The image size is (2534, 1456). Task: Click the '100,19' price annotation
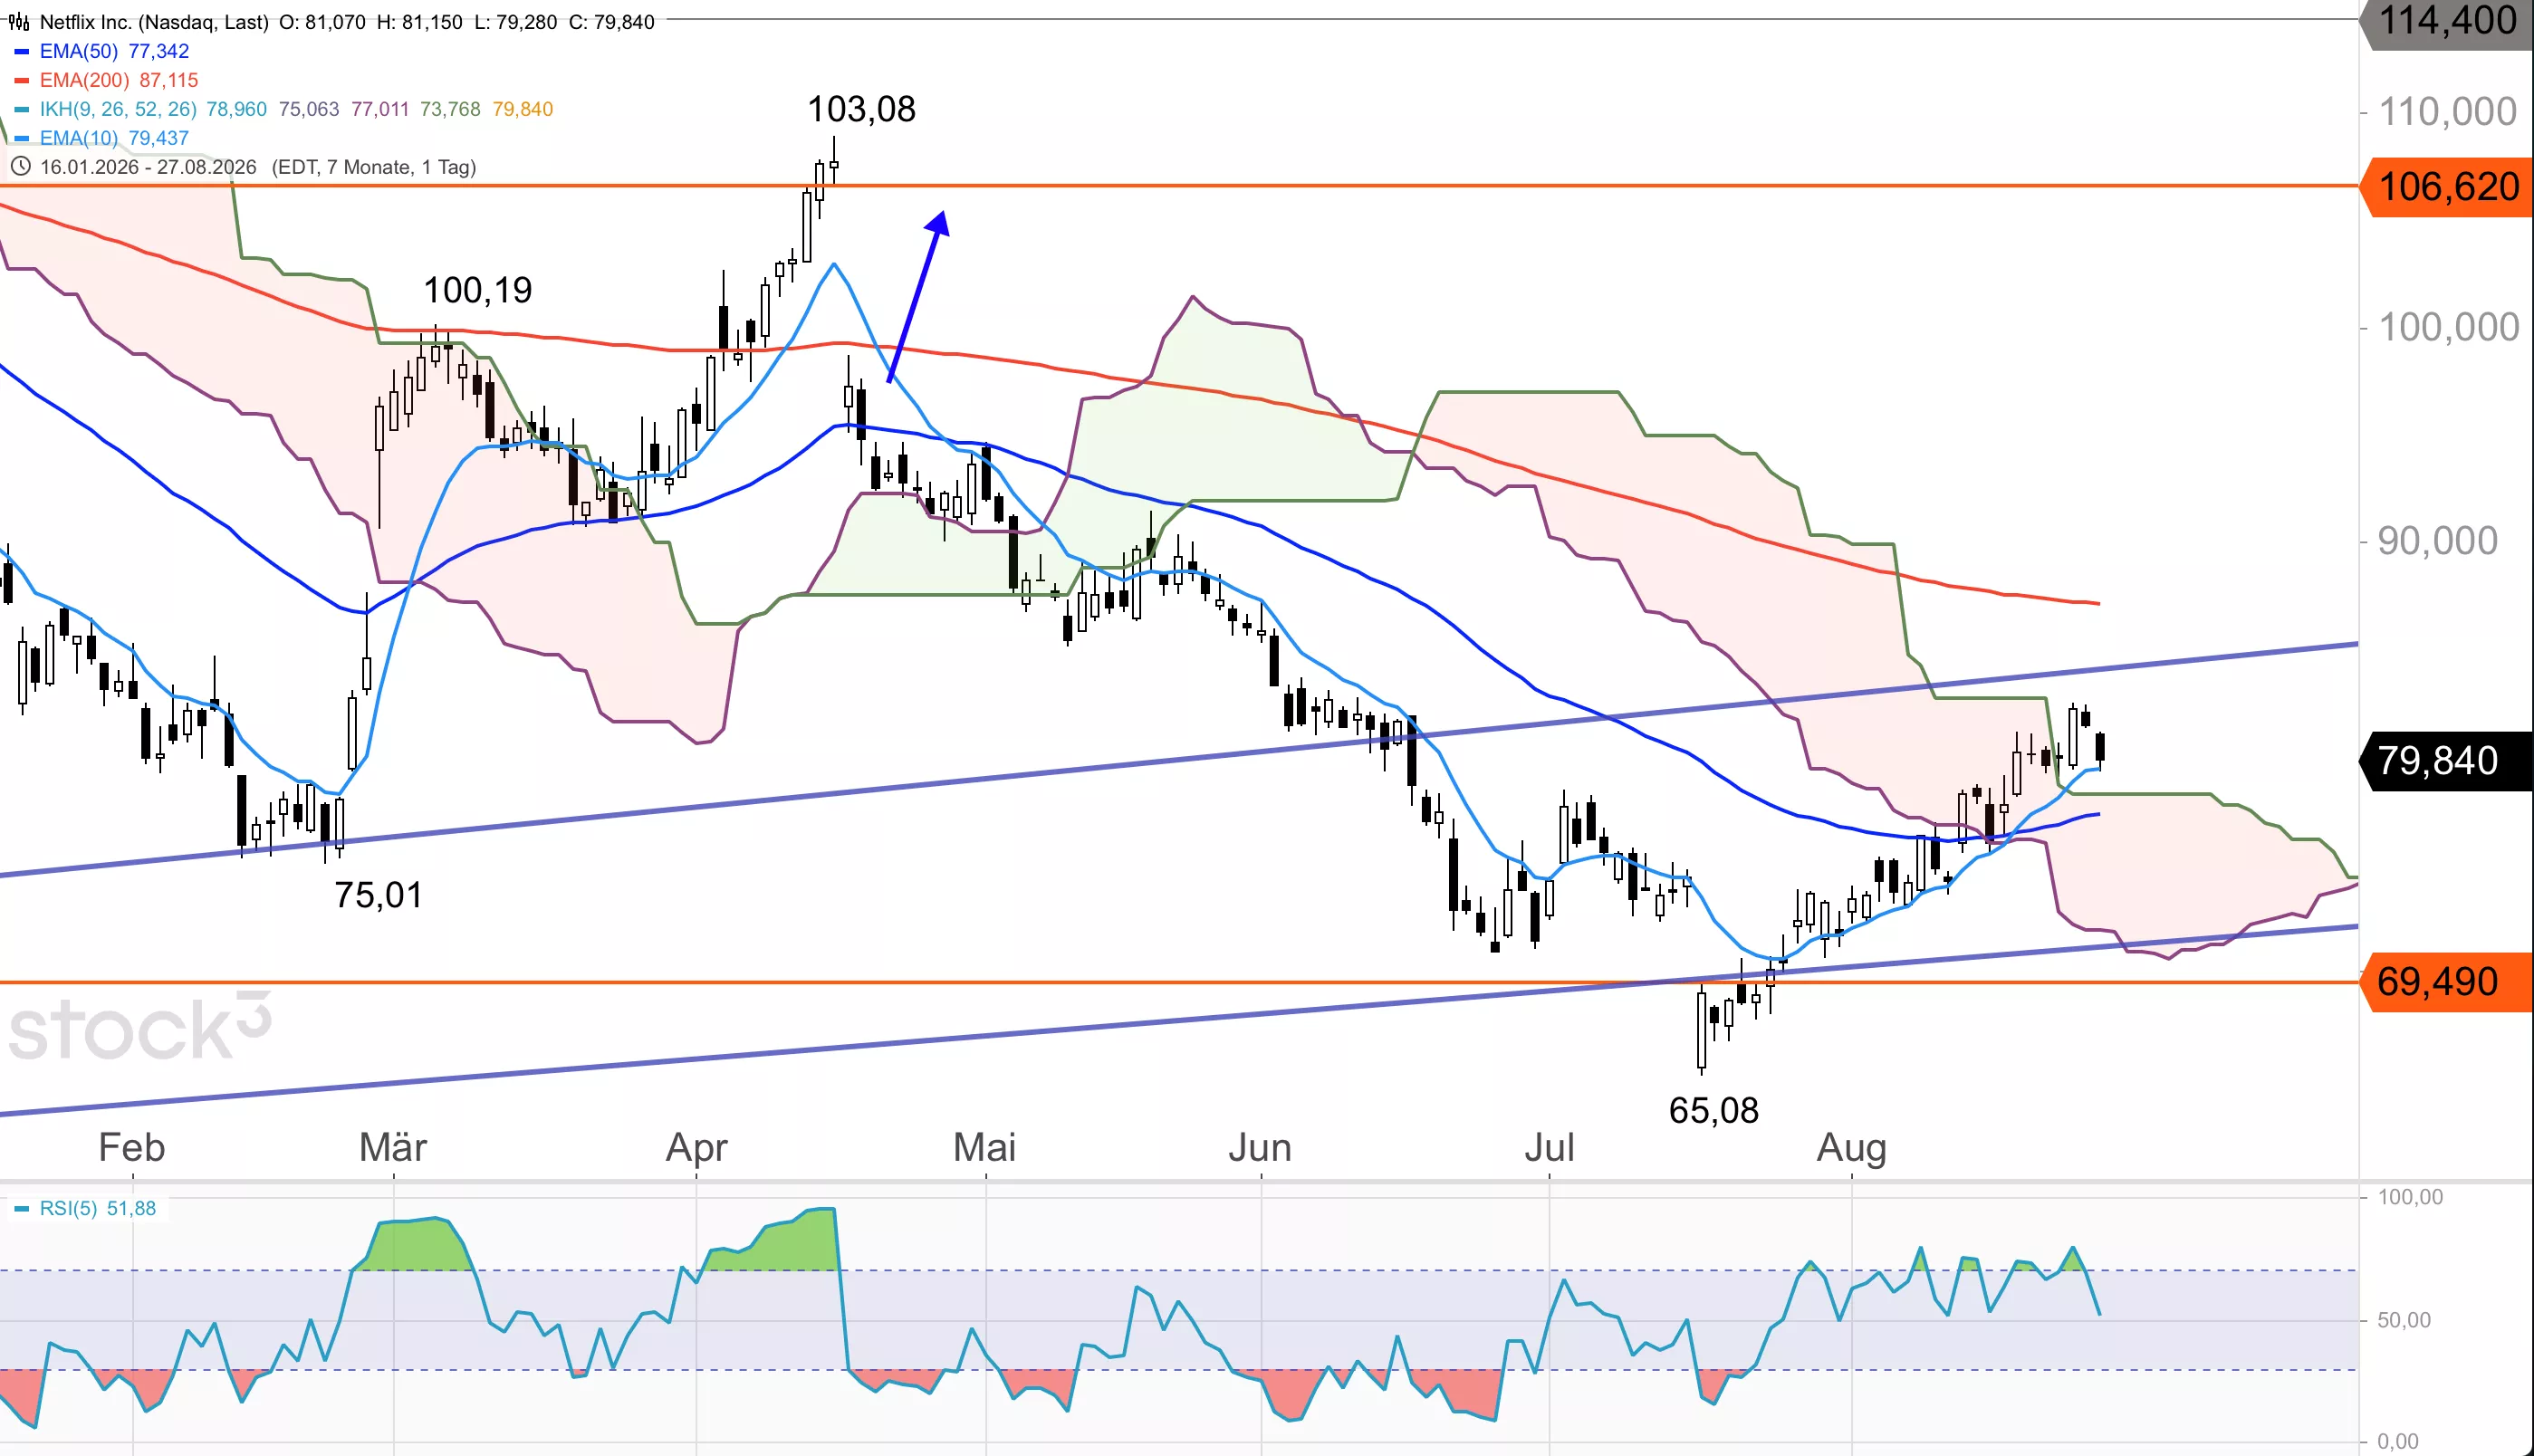478,290
